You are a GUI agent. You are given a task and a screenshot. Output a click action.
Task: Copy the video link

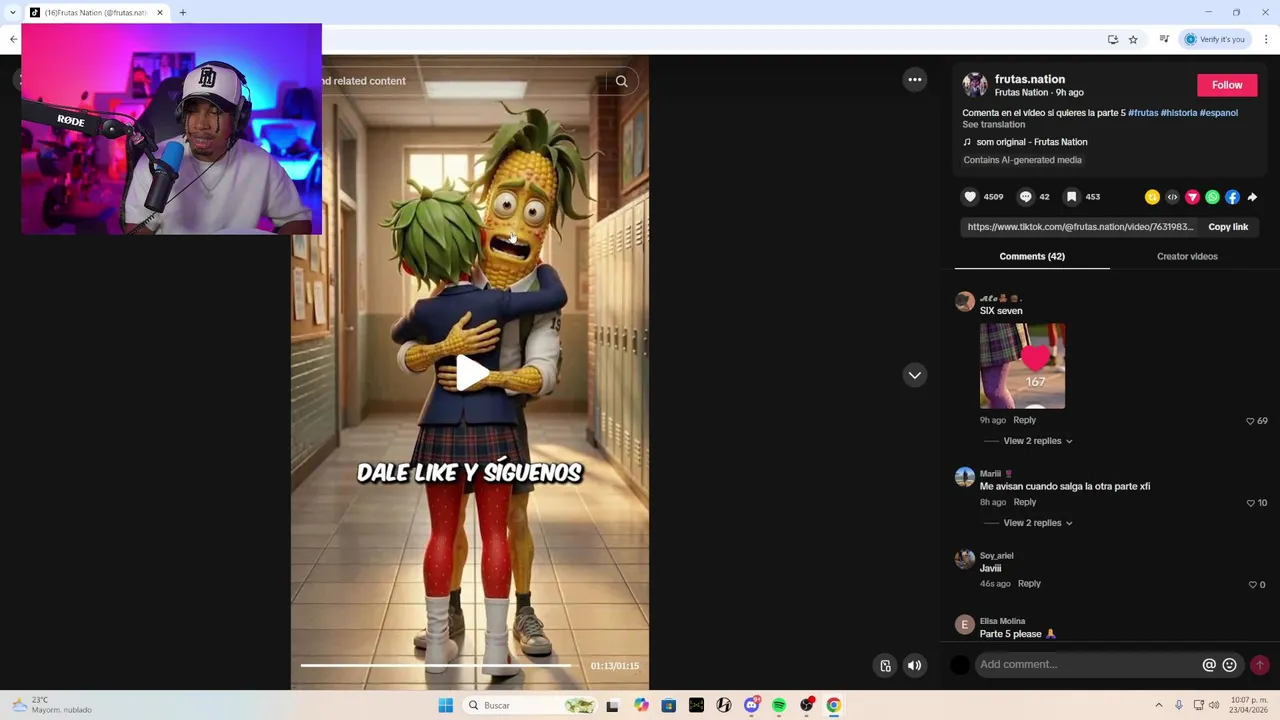tap(1228, 227)
